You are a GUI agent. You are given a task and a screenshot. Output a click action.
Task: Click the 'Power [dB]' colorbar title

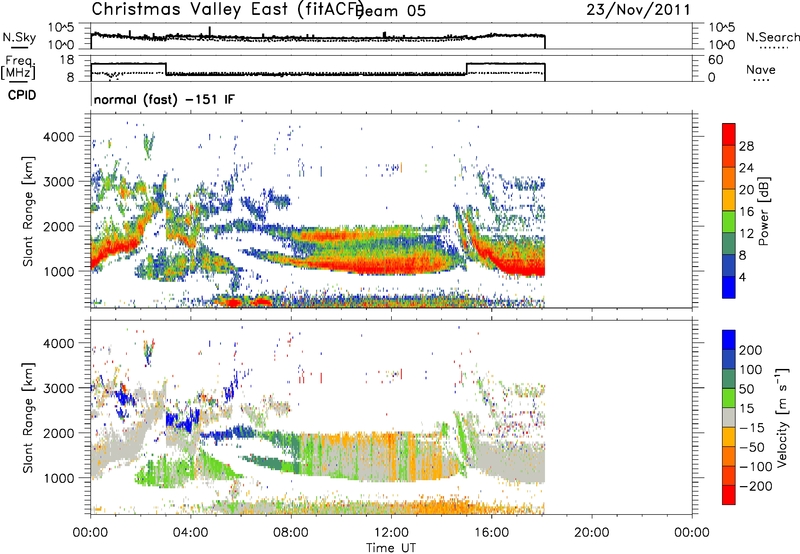coord(764,211)
